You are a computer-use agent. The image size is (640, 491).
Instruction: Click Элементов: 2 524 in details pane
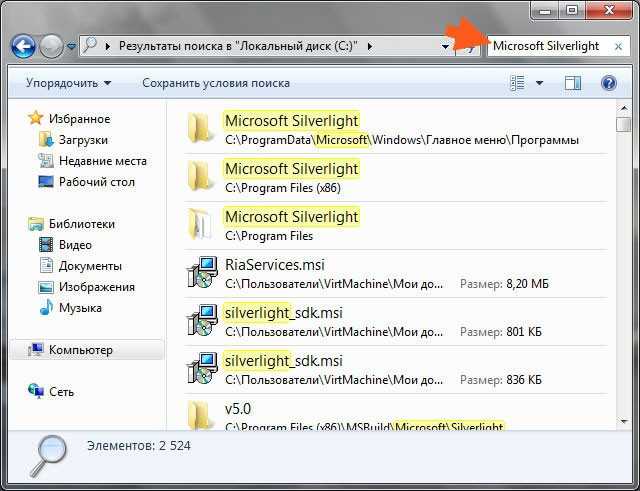[x=139, y=446]
